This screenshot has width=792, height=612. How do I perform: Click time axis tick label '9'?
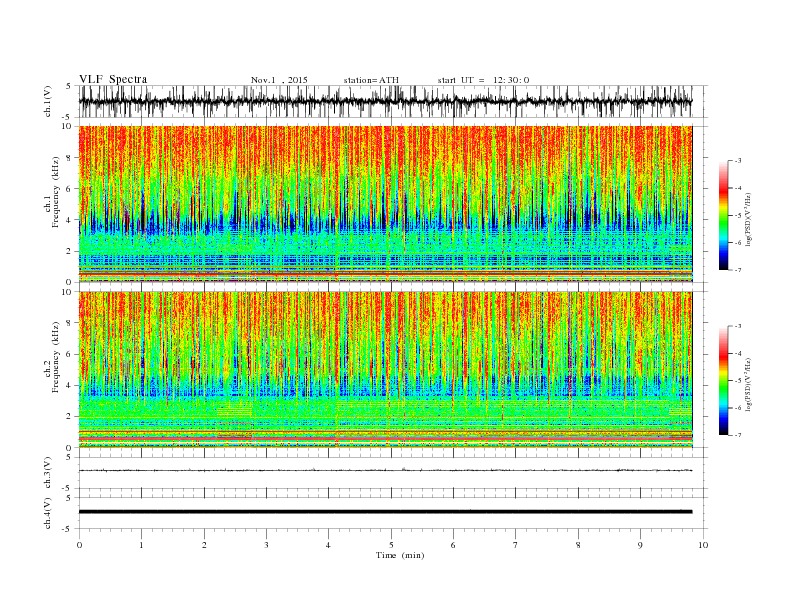(x=640, y=545)
